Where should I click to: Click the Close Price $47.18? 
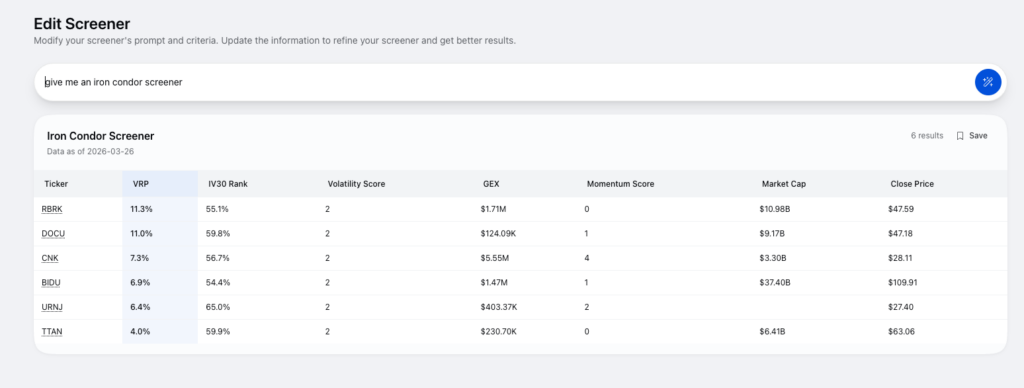pyautogui.click(x=901, y=233)
